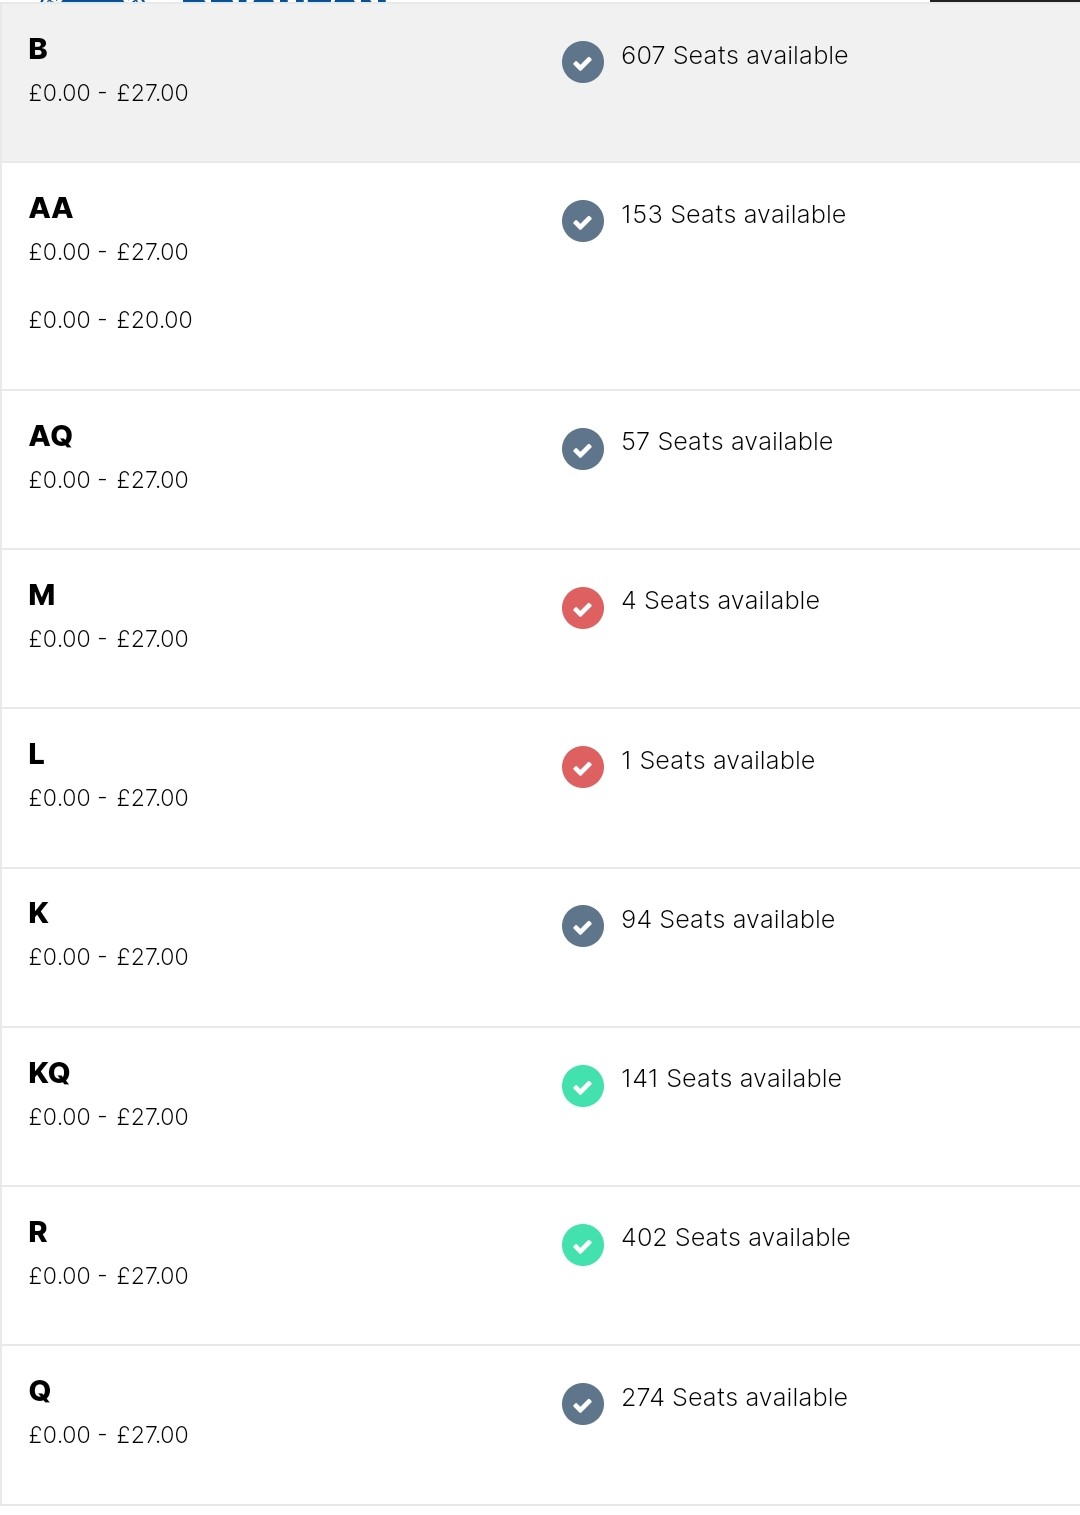Click the green check icon for KQ section
Viewport: 1080px width, 1515px height.
(583, 1086)
